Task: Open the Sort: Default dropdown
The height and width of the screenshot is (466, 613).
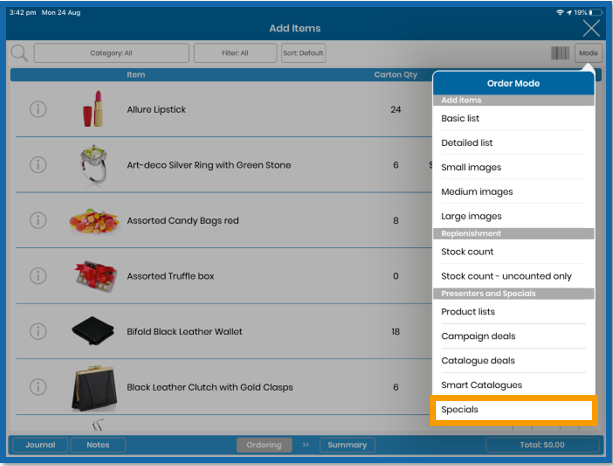Action: pyautogui.click(x=303, y=53)
